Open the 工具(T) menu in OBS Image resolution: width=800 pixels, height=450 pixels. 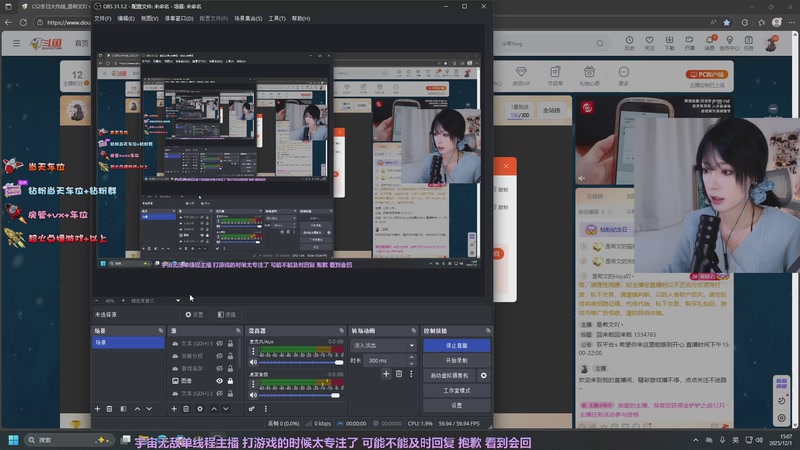277,18
